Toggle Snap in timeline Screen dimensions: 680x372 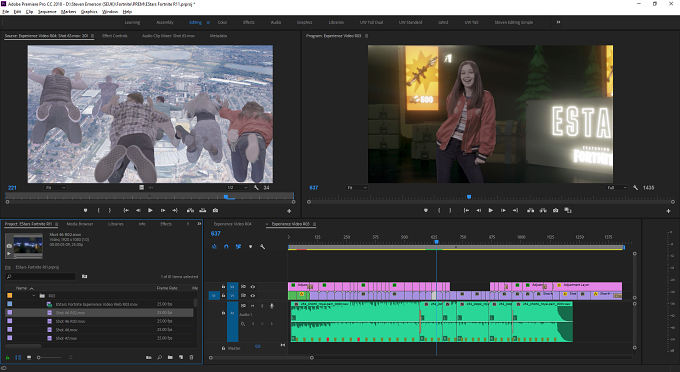pyautogui.click(x=226, y=246)
